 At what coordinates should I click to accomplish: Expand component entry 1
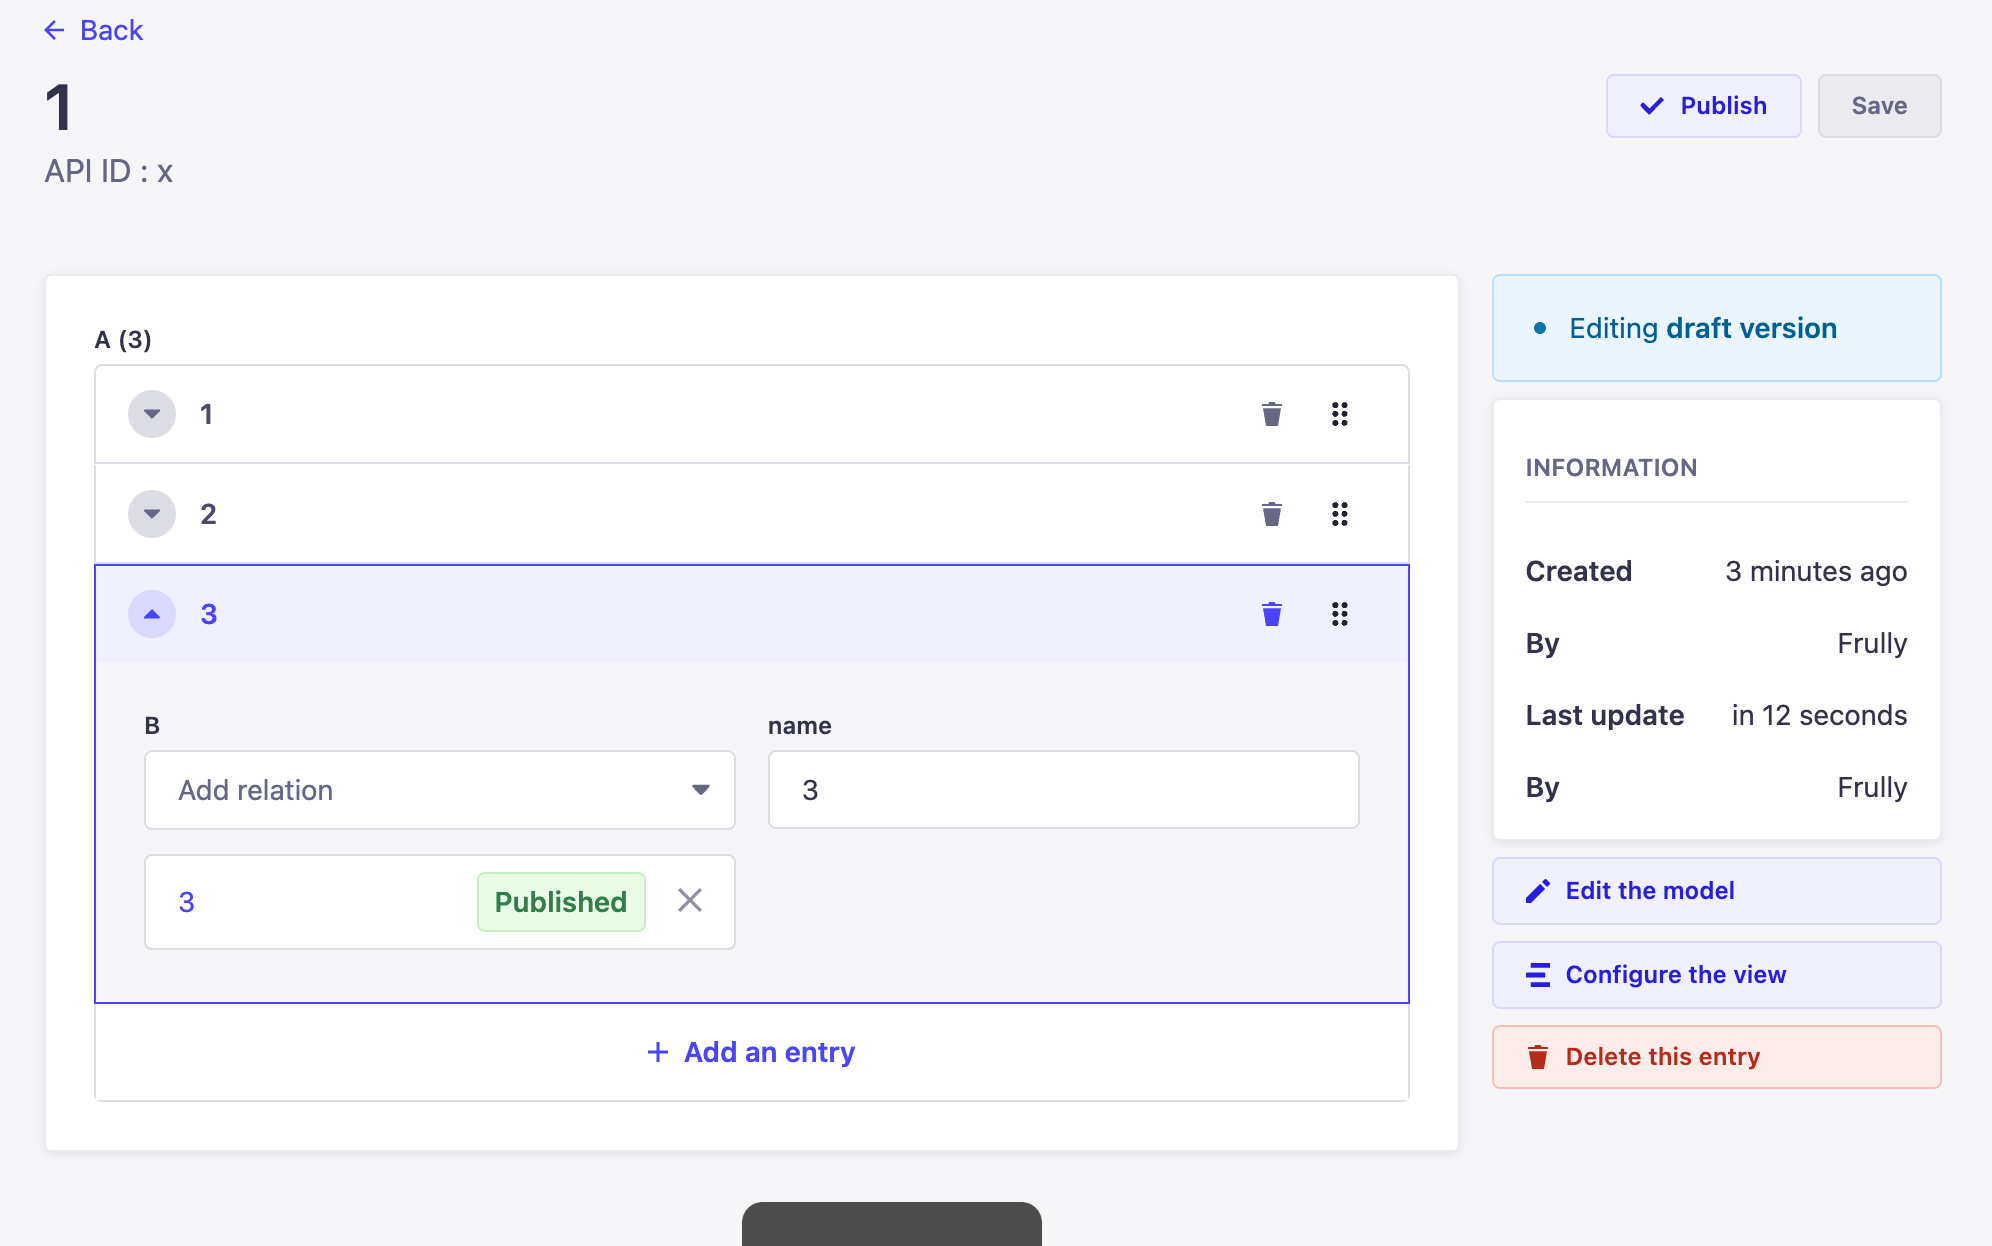152,414
